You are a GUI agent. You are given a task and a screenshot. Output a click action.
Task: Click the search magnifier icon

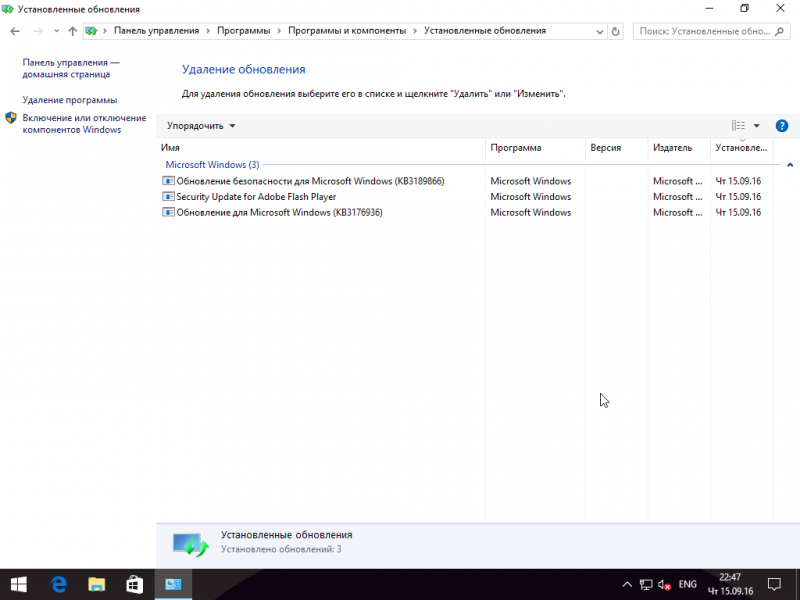[x=779, y=31]
